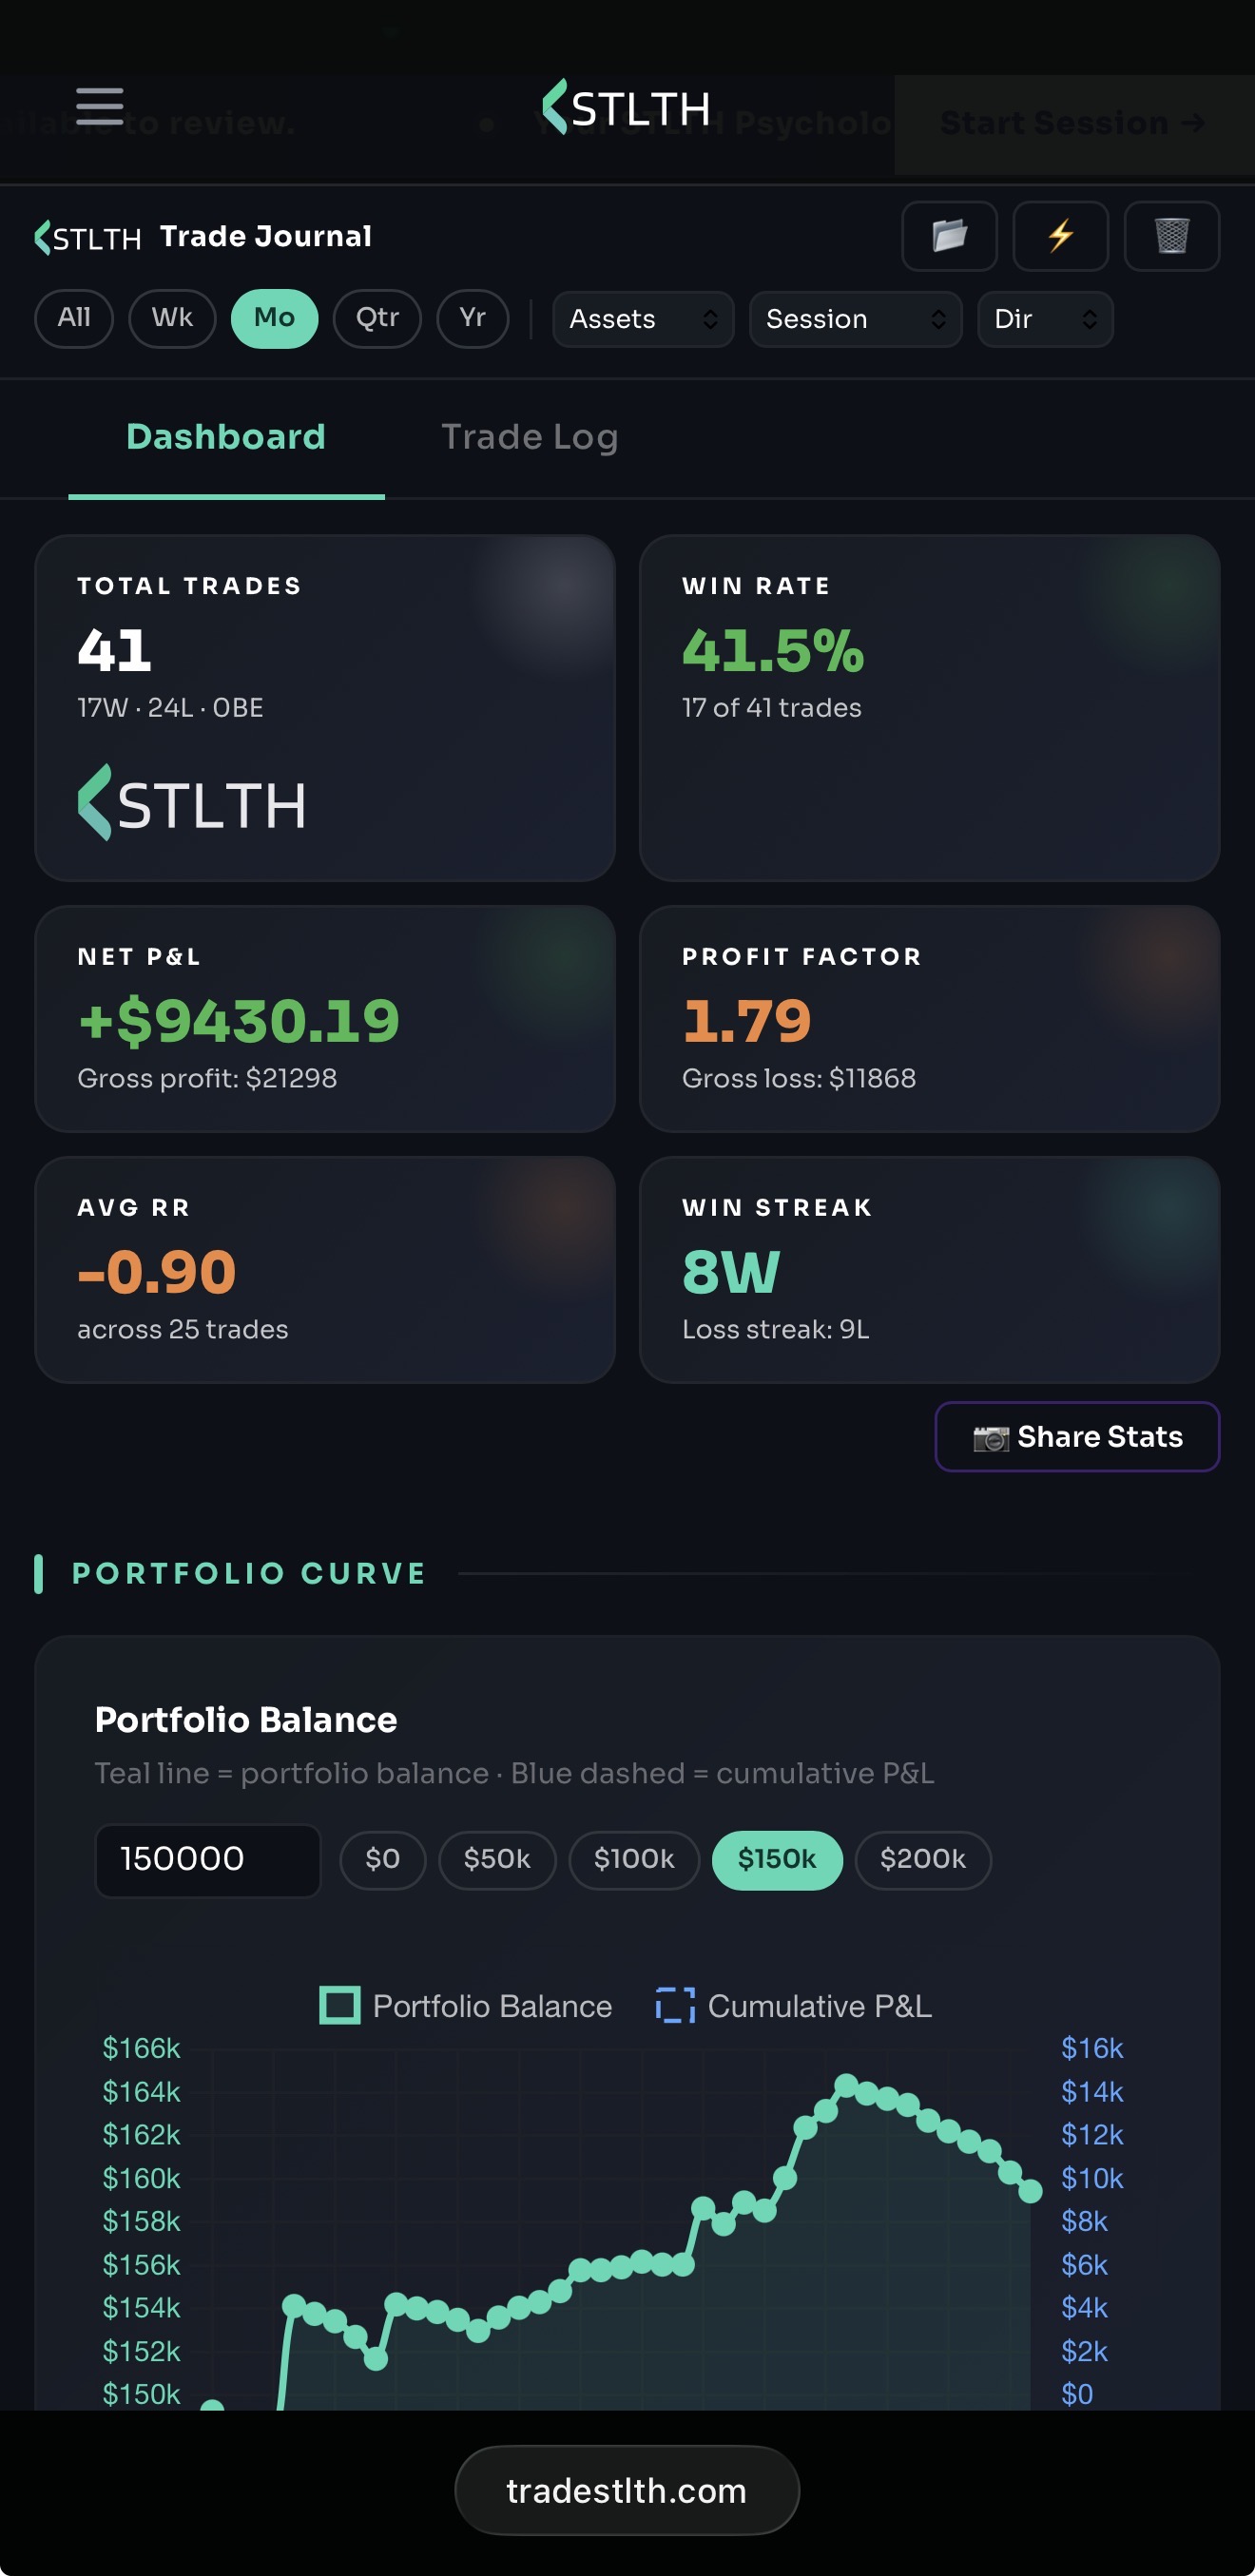
Task: Open the Session dropdown
Action: (x=855, y=319)
